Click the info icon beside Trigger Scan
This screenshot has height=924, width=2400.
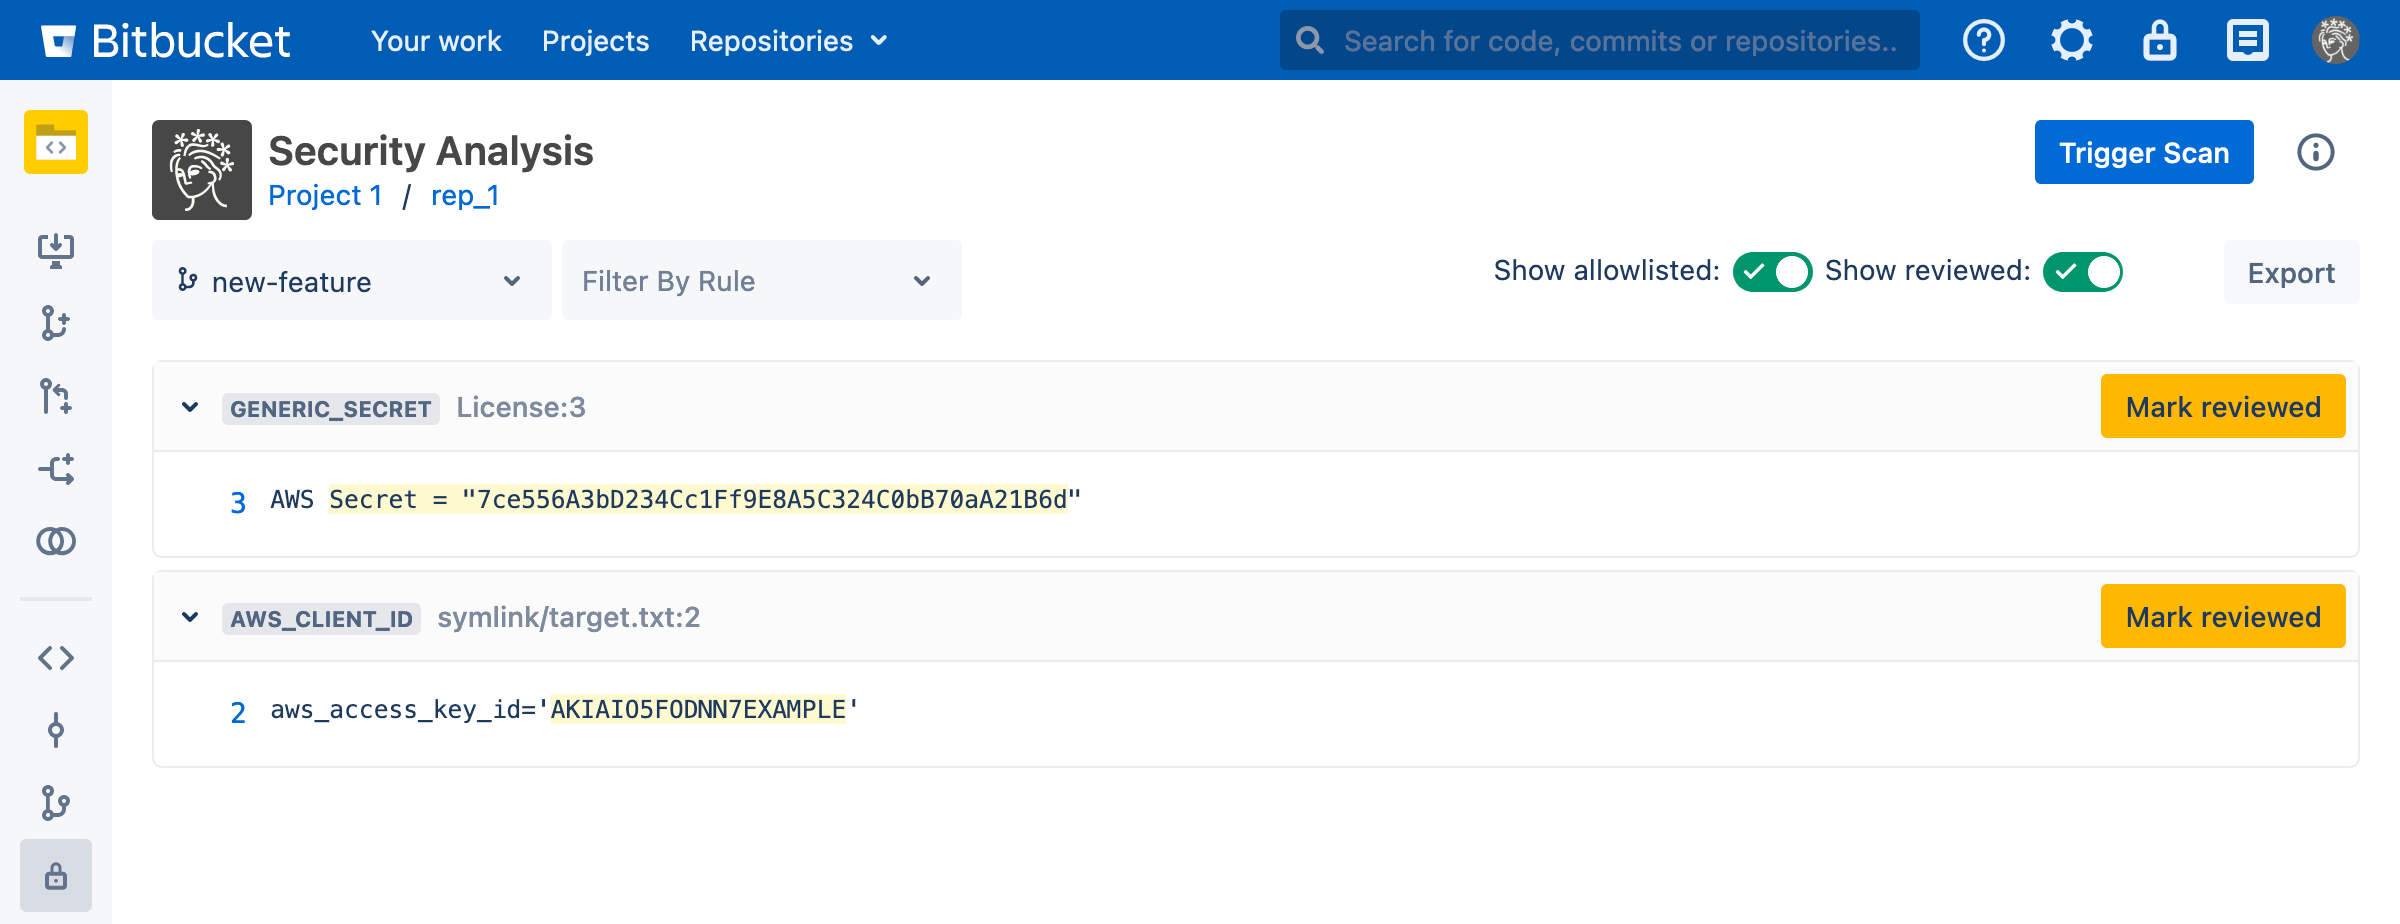(2315, 152)
